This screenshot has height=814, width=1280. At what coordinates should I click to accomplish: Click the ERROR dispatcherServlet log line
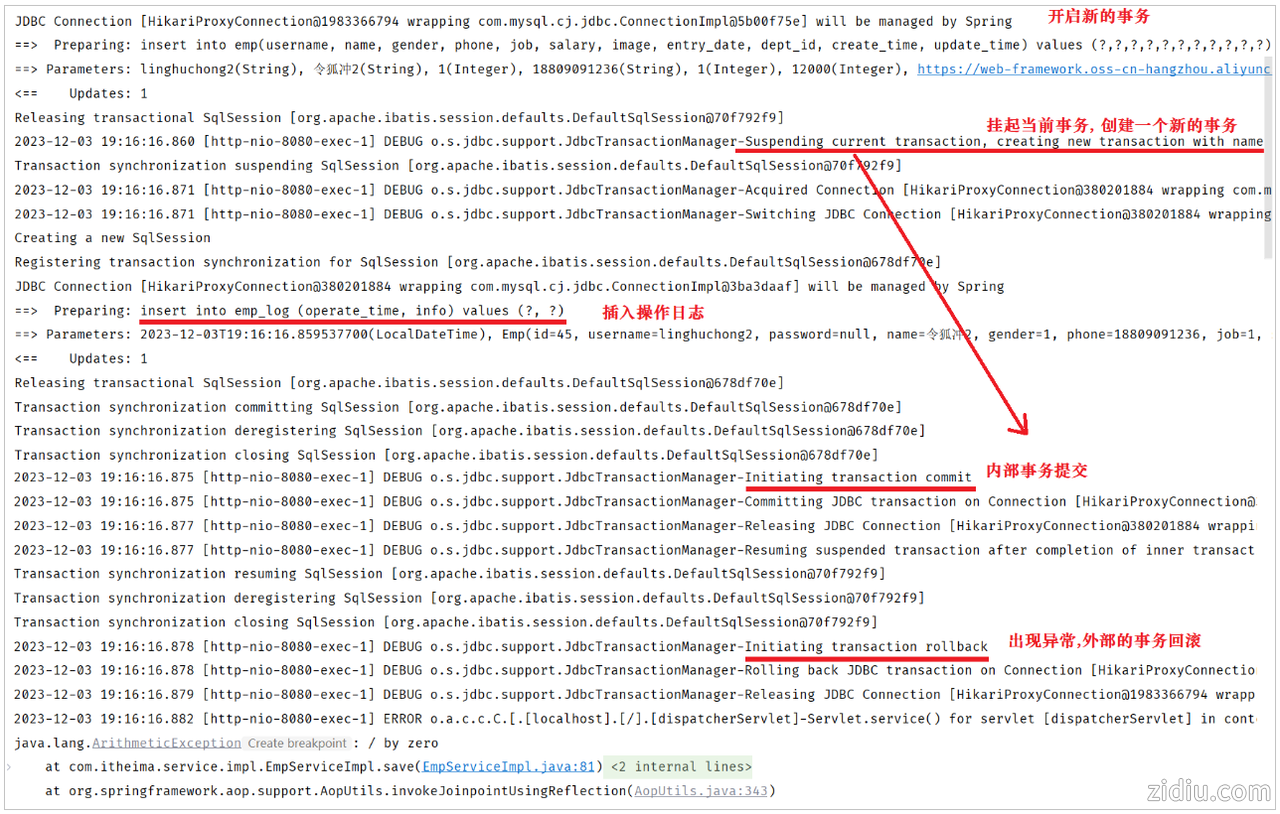click(x=640, y=719)
